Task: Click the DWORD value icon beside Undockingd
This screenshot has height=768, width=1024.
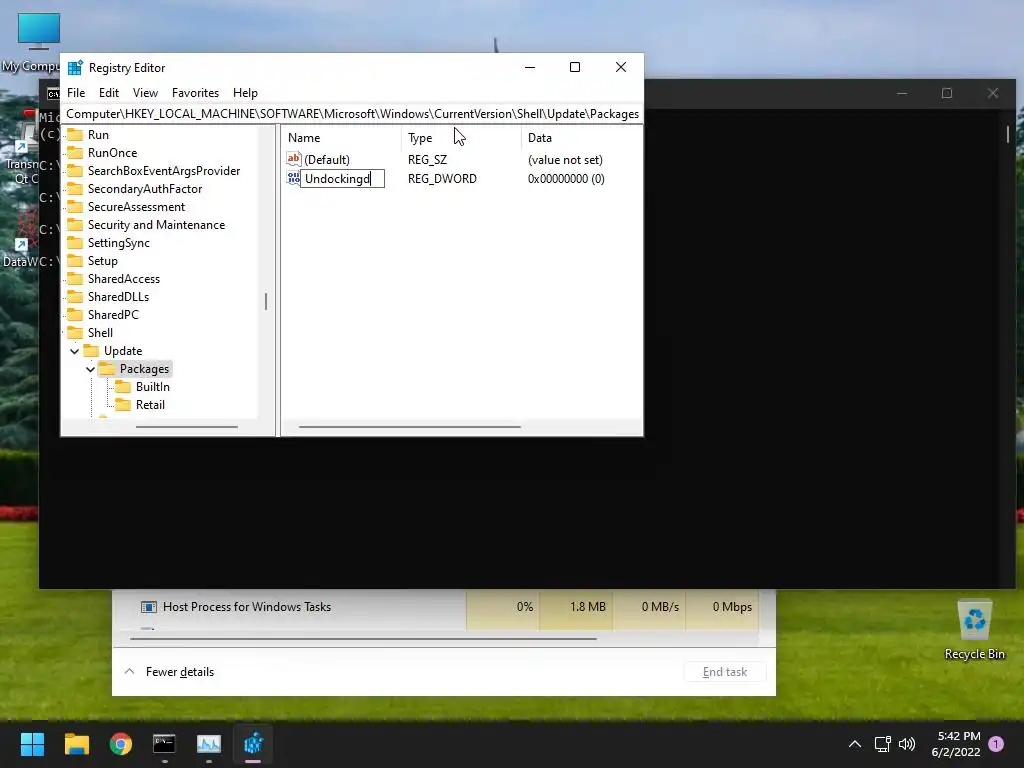Action: (x=293, y=178)
